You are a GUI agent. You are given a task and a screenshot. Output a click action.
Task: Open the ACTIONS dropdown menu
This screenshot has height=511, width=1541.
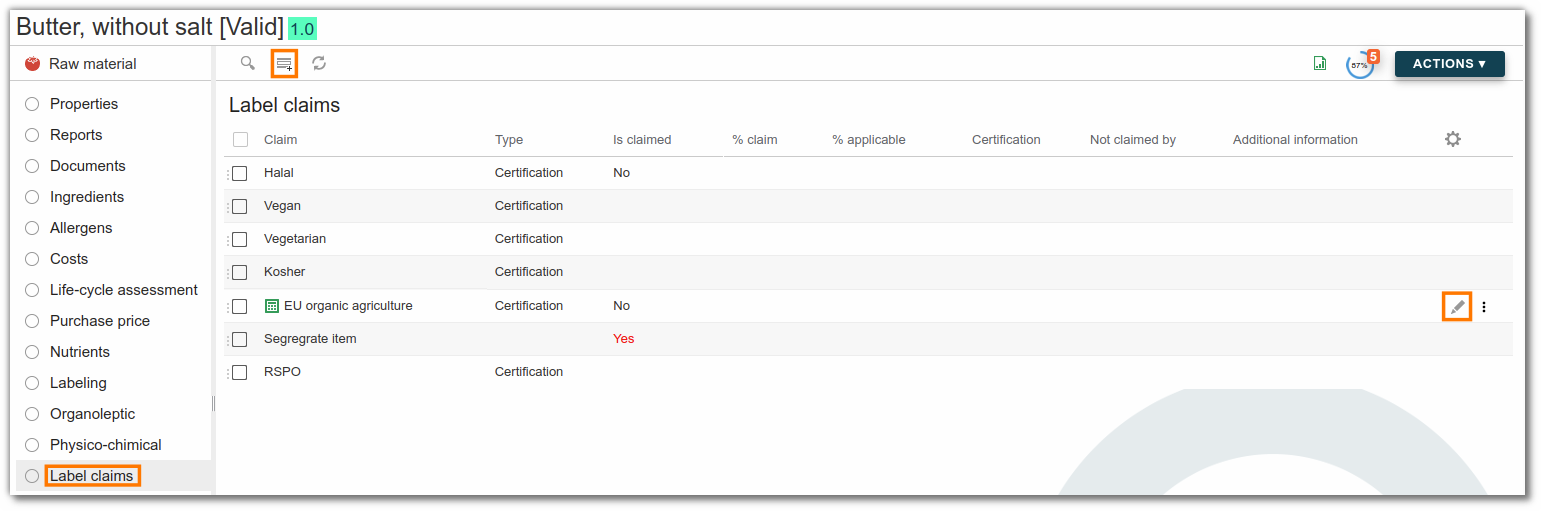point(1449,64)
